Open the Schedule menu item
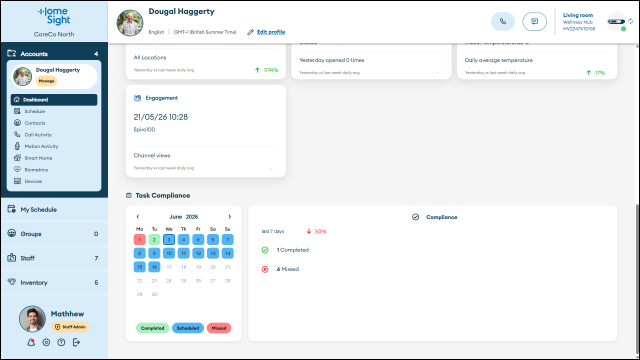640x360 pixels. coord(54,111)
